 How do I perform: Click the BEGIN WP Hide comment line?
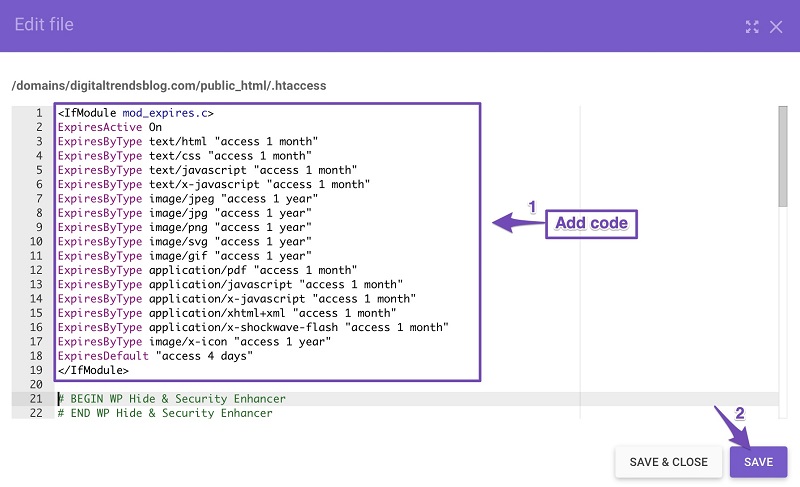(x=171, y=399)
